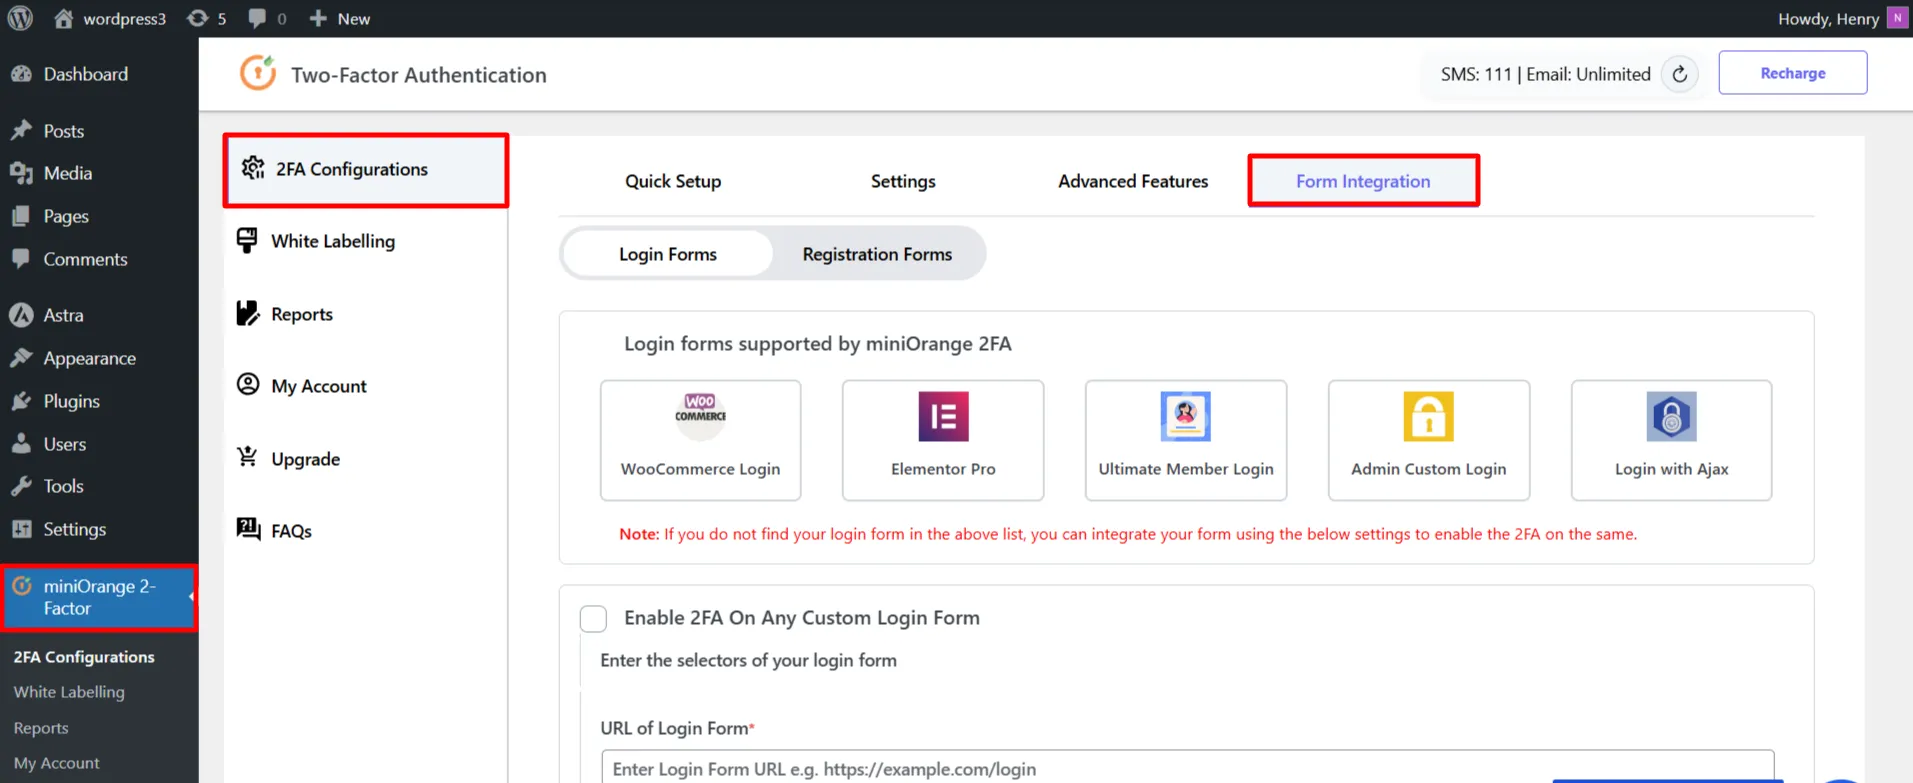
Task: Open Reports submenu link
Action: click(x=41, y=728)
